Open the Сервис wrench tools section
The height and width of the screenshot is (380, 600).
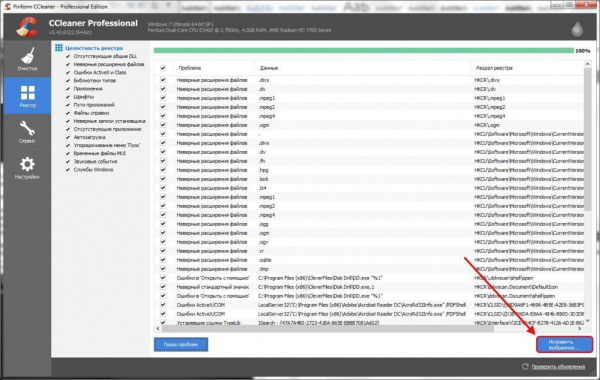(x=27, y=132)
